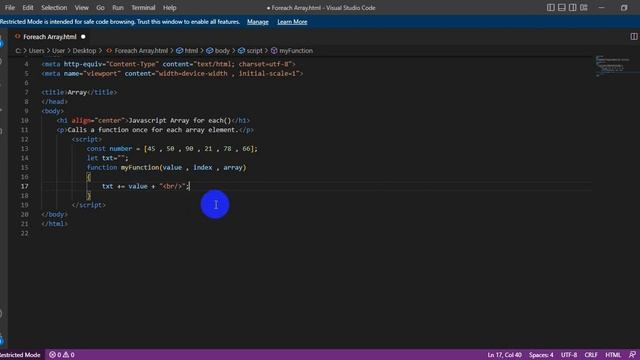Click the meta viewport line 5
This screenshot has height=360, width=640.
point(172,74)
